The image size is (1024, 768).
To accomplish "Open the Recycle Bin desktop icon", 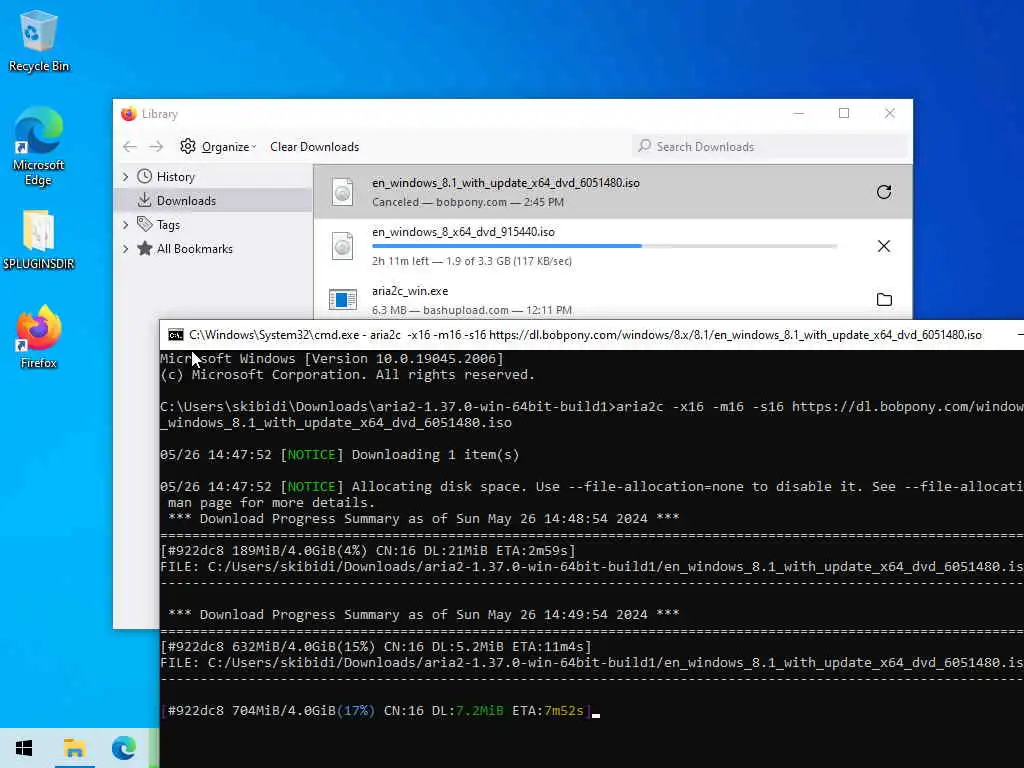I will click(x=39, y=42).
